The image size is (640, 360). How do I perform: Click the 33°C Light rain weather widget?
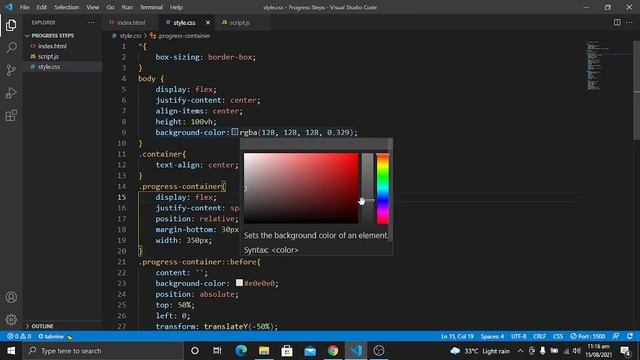(x=480, y=351)
